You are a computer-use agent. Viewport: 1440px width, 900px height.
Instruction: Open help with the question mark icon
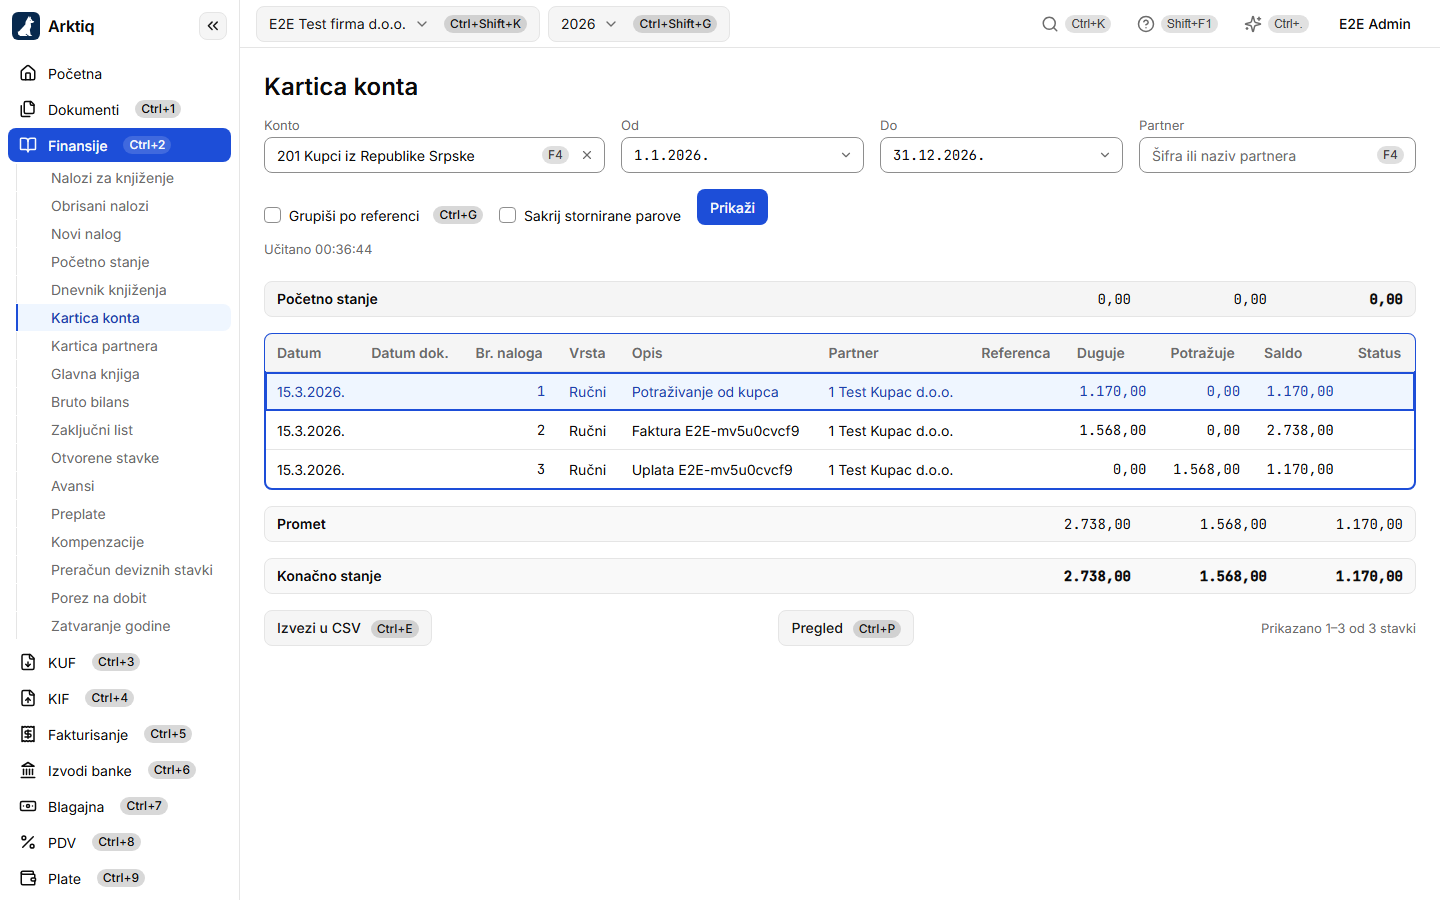(x=1146, y=24)
